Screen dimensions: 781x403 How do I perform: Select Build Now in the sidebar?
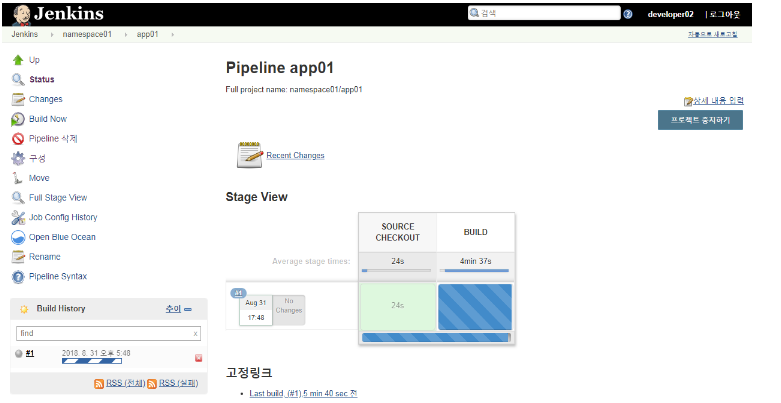[x=48, y=119]
